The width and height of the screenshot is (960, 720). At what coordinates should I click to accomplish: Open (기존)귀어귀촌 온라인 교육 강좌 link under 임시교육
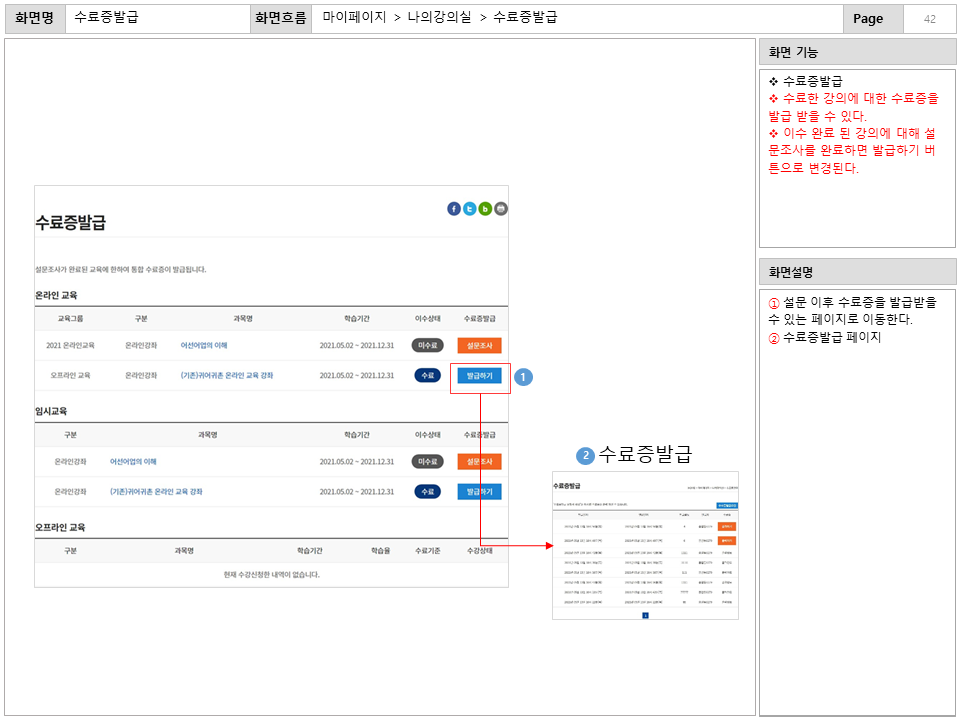pyautogui.click(x=156, y=492)
